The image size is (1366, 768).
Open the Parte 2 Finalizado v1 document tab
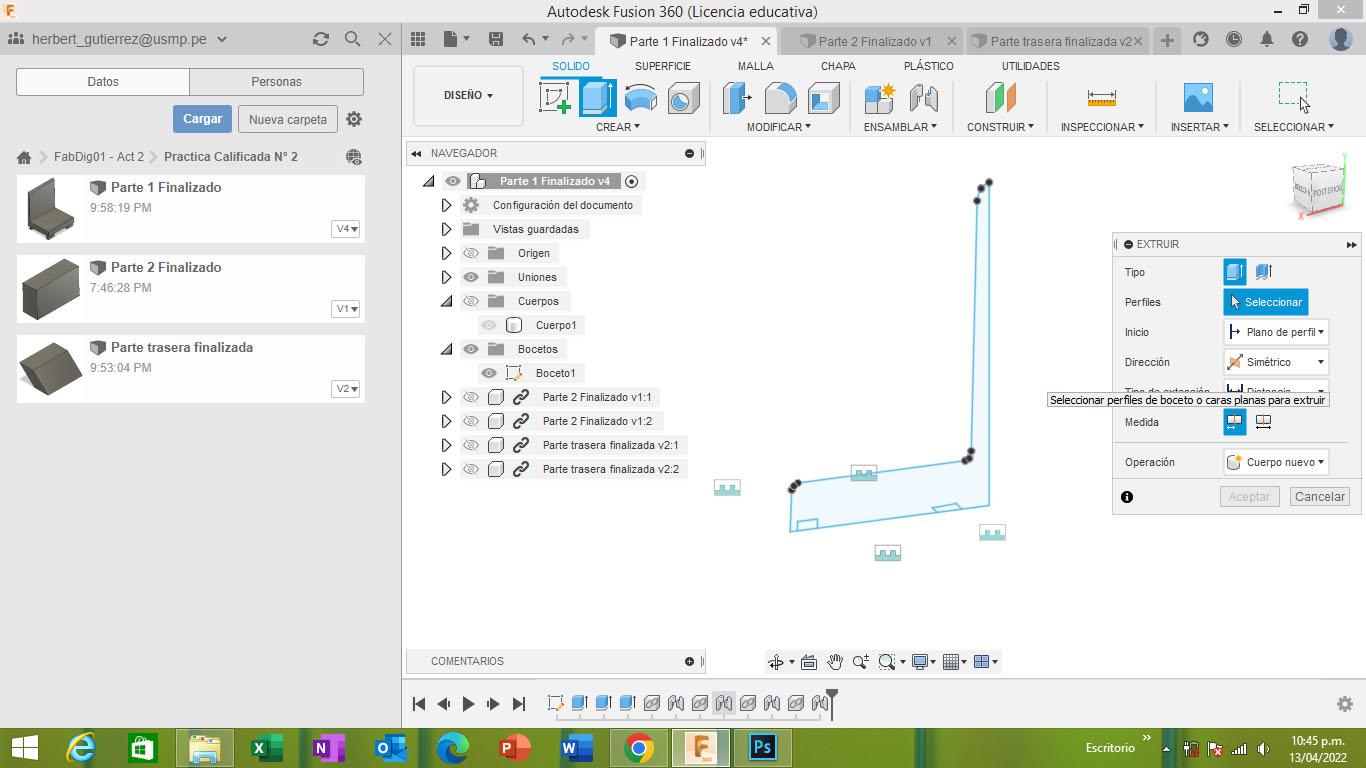872,41
